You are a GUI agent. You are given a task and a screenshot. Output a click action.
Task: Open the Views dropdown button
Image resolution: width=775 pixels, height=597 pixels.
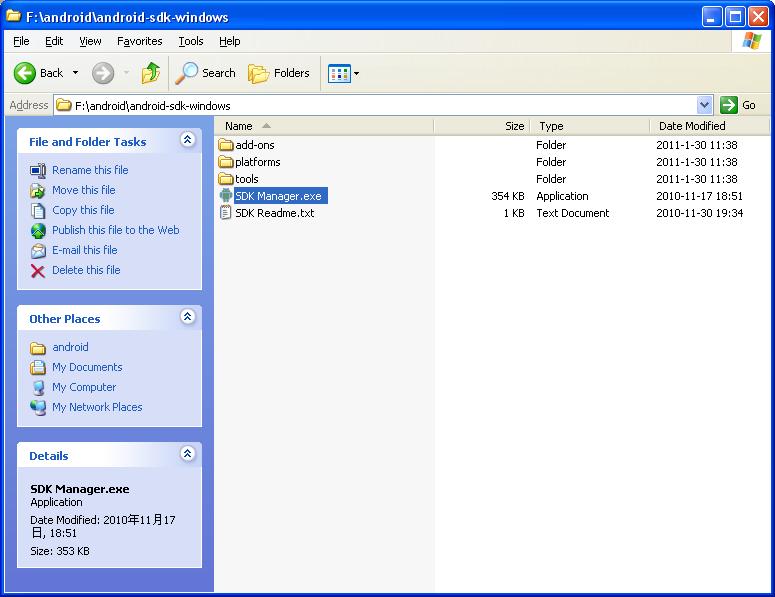click(344, 74)
